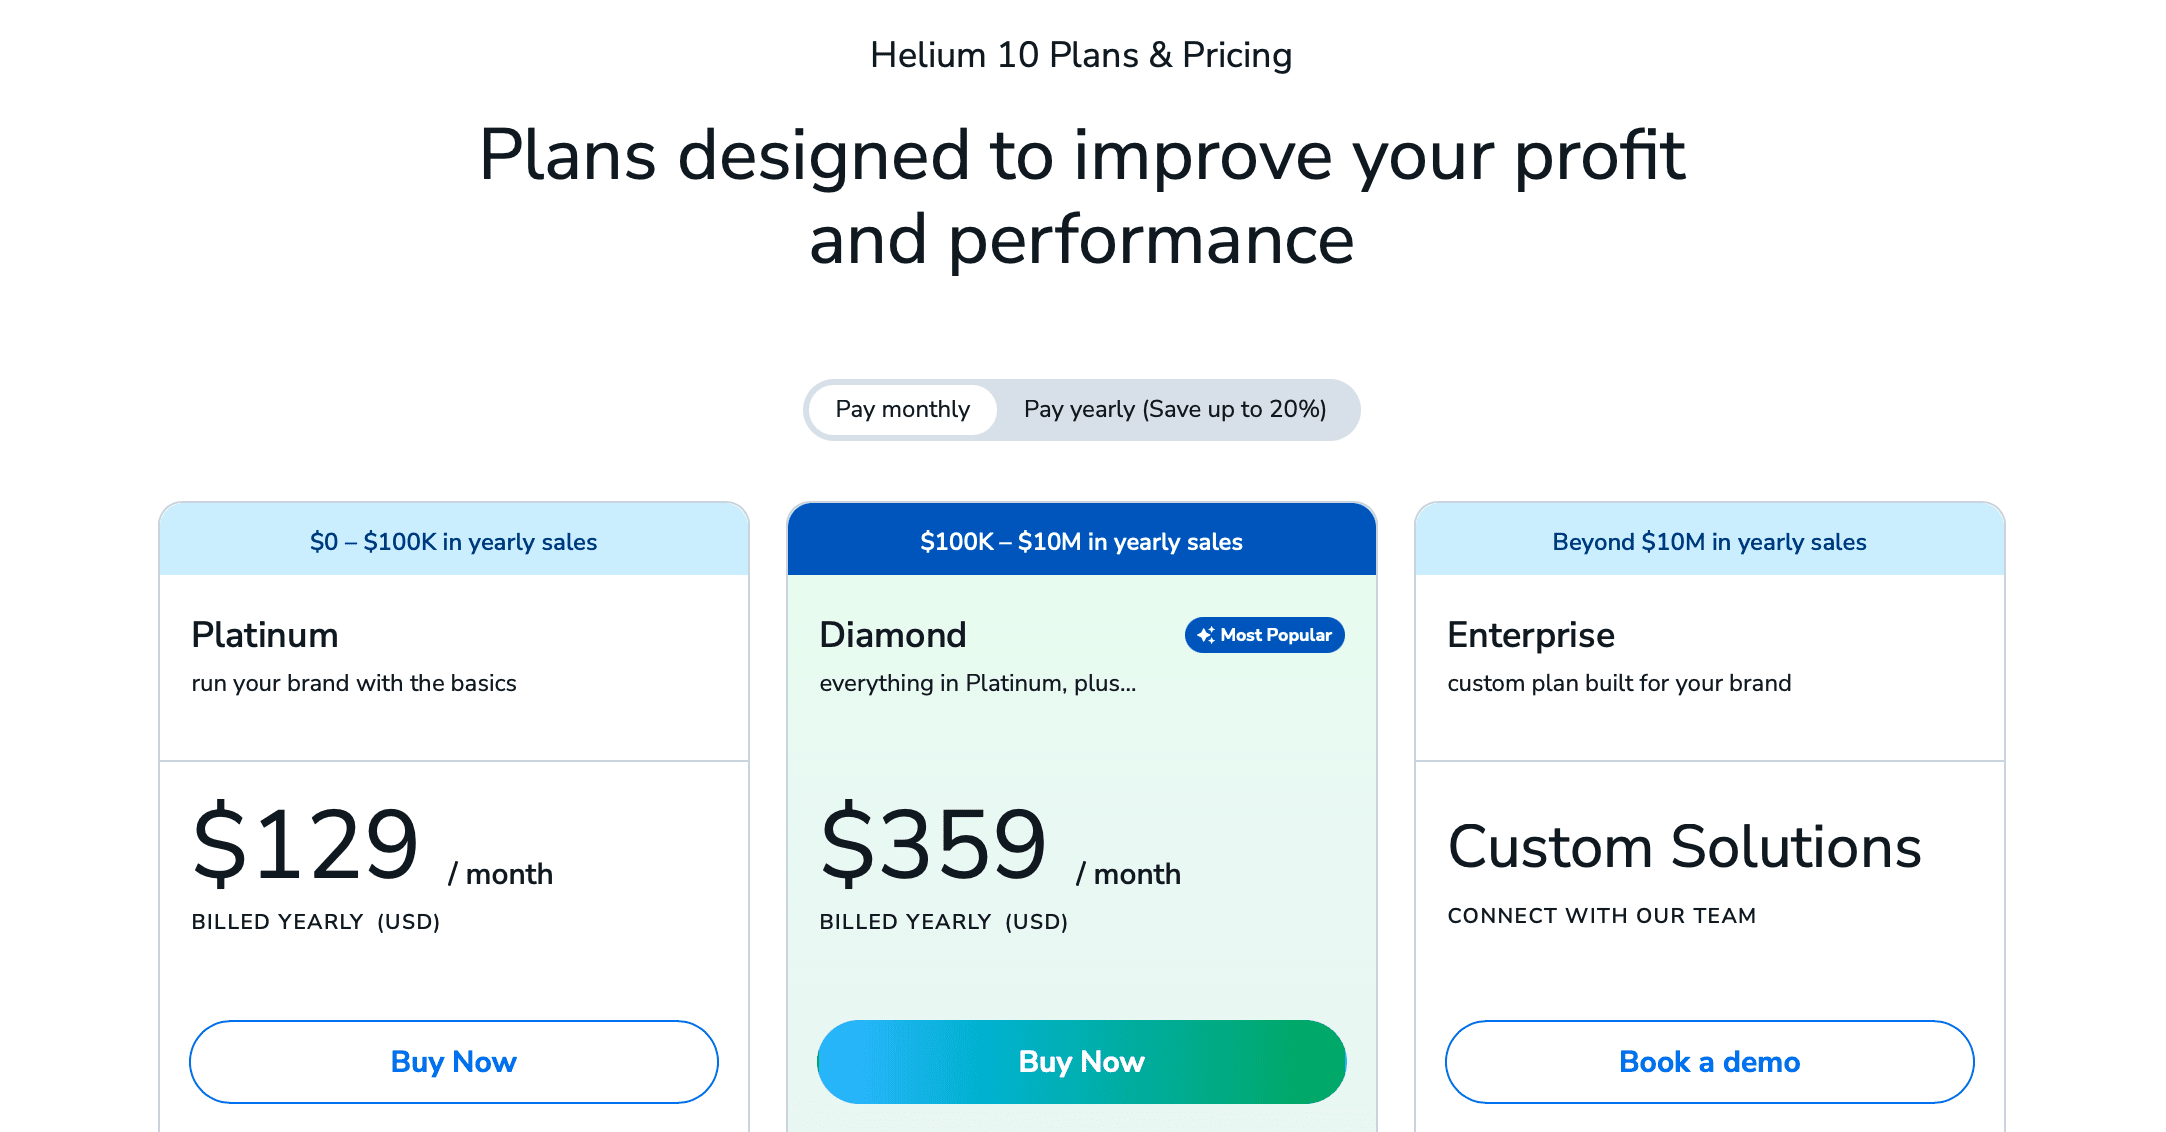Screen dimensions: 2166x1132
Task: Click the Book a demo button
Action: tap(1709, 1062)
